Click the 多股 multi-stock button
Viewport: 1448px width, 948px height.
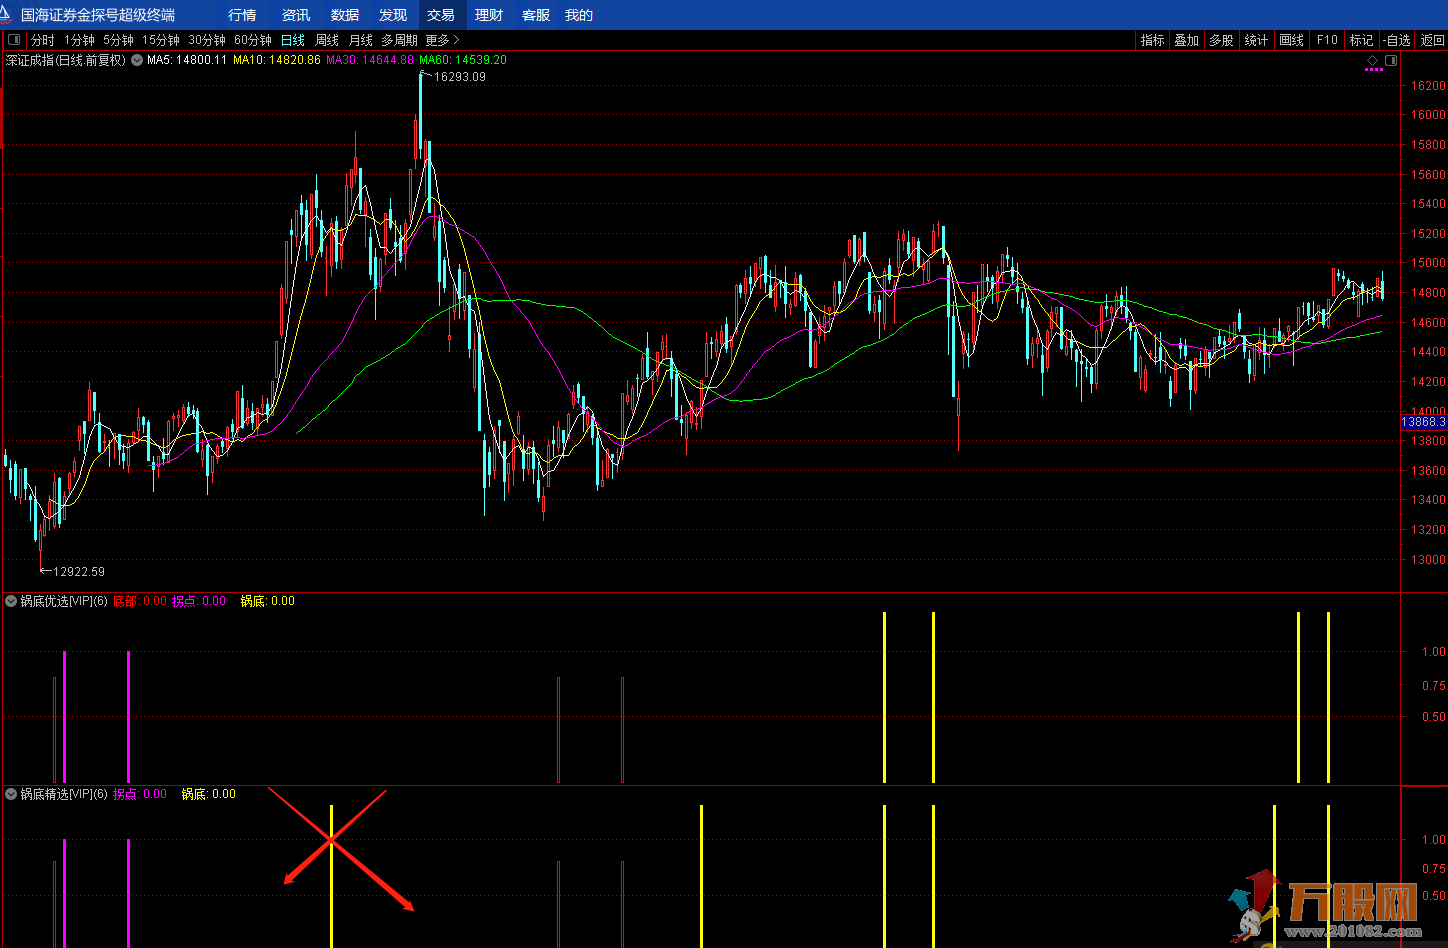click(1221, 41)
